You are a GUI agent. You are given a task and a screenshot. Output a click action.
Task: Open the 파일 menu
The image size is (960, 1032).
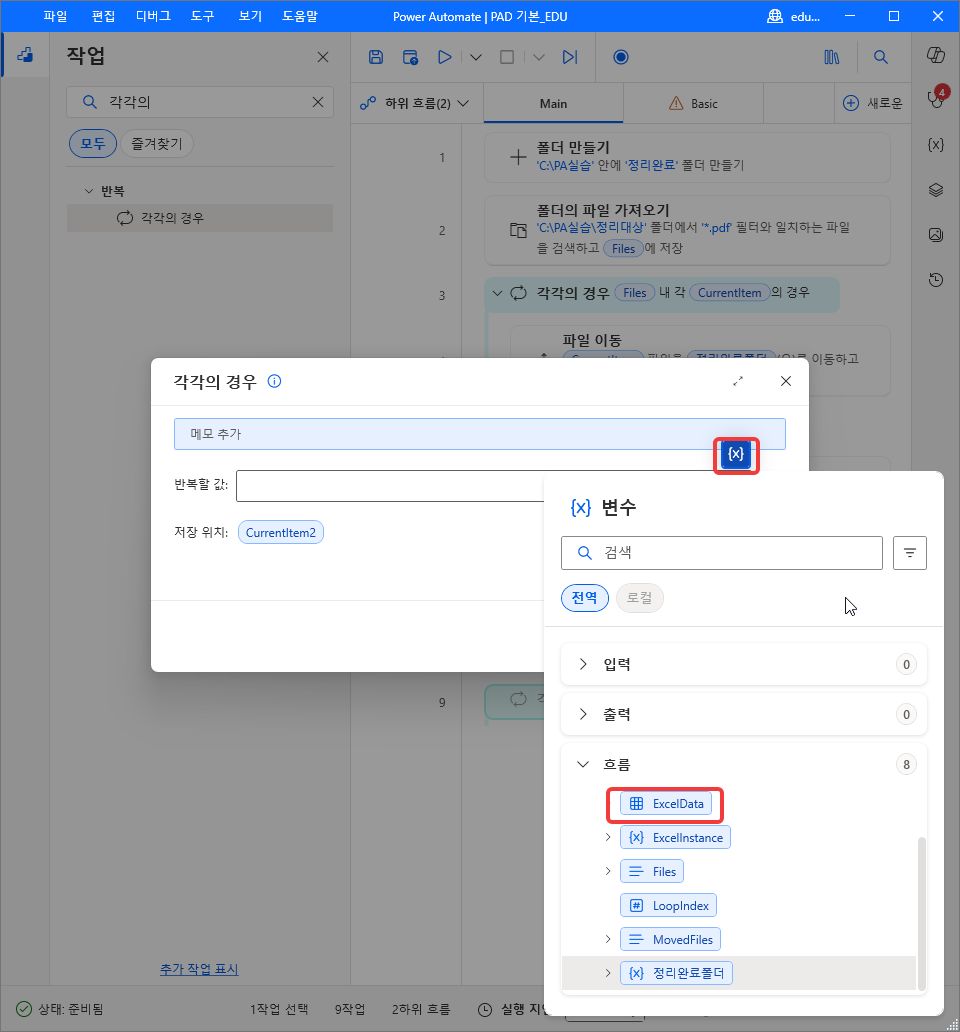pyautogui.click(x=55, y=16)
